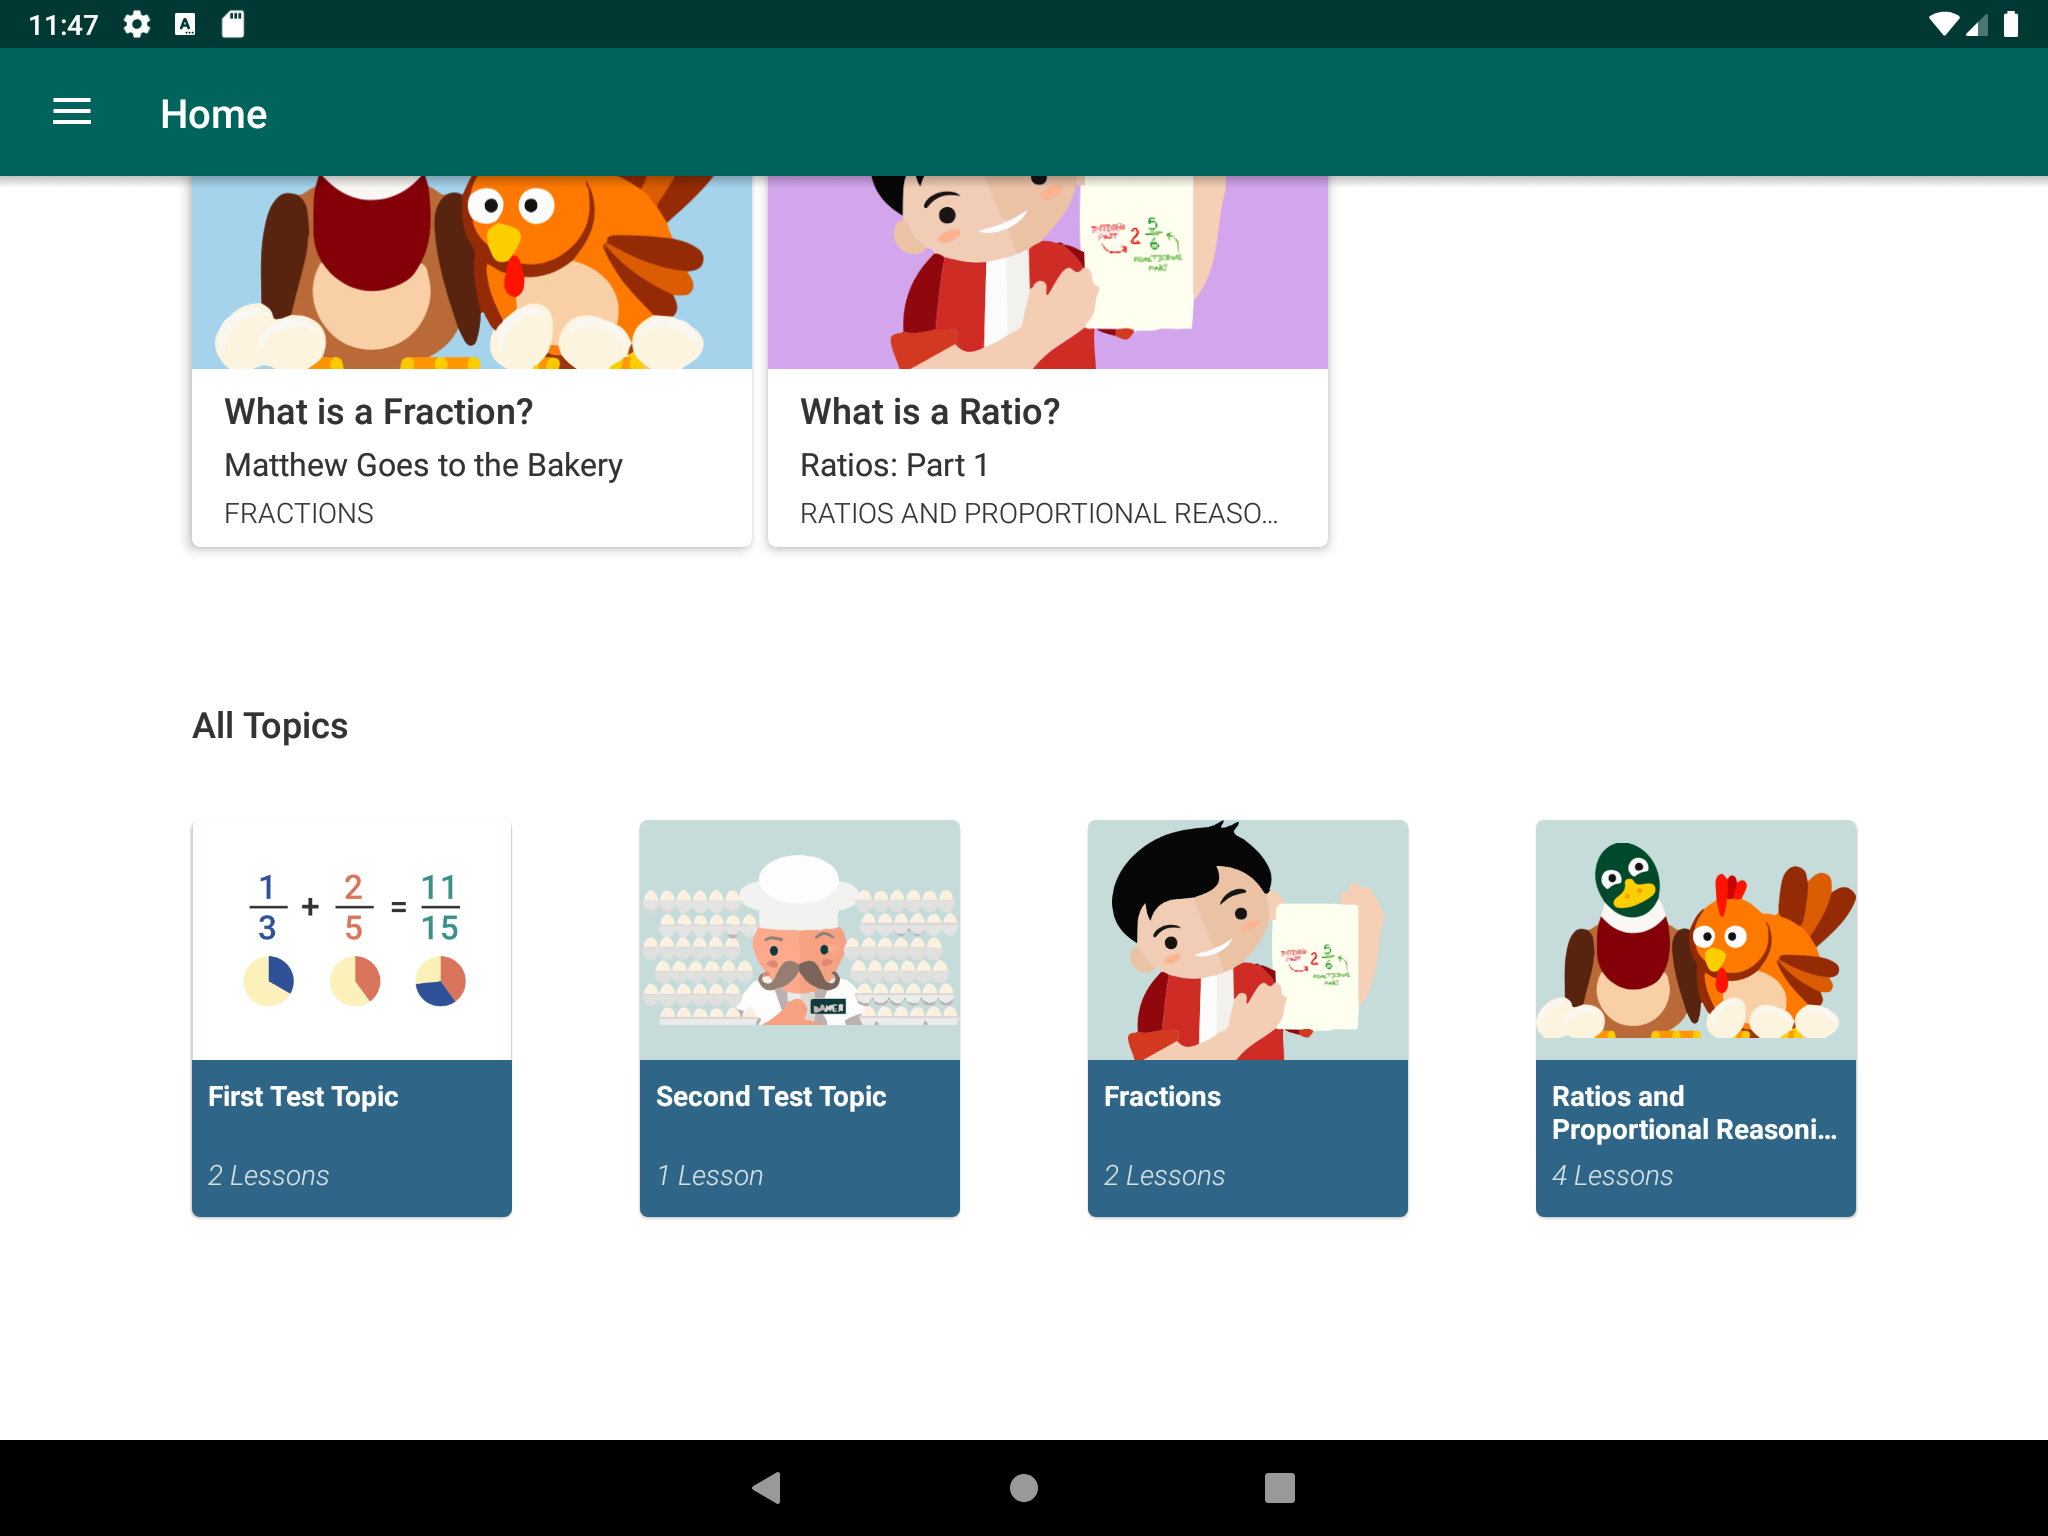Tap the settings gear status icon

[x=137, y=24]
